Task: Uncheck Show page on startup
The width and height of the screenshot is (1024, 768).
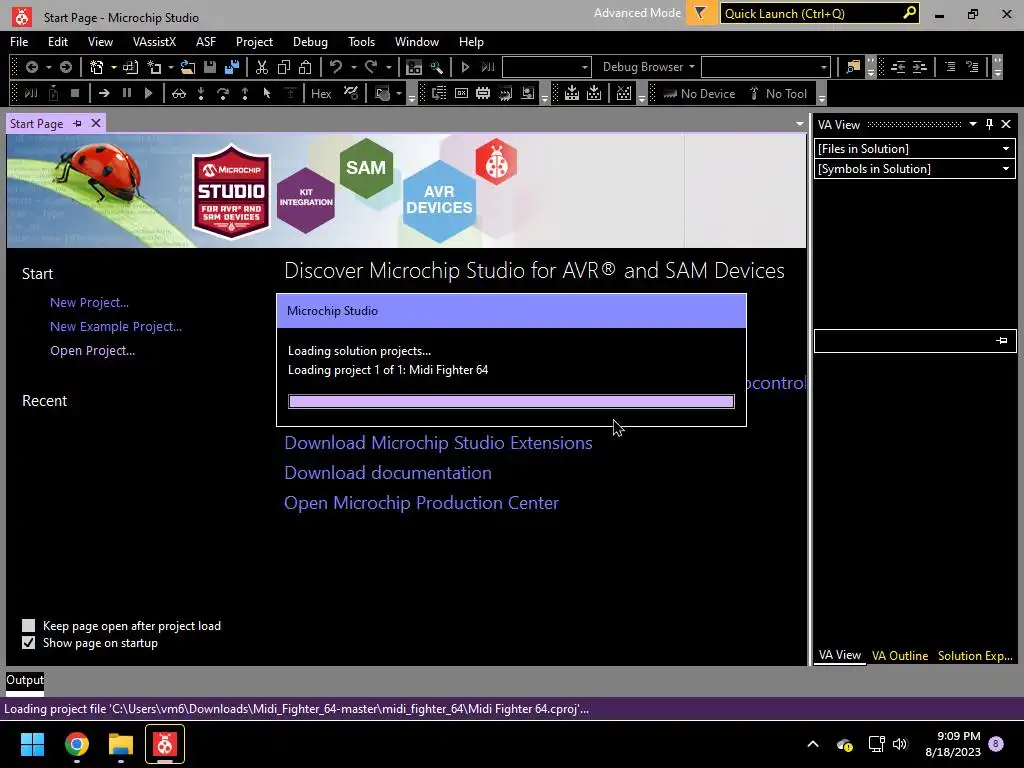Action: [x=28, y=643]
